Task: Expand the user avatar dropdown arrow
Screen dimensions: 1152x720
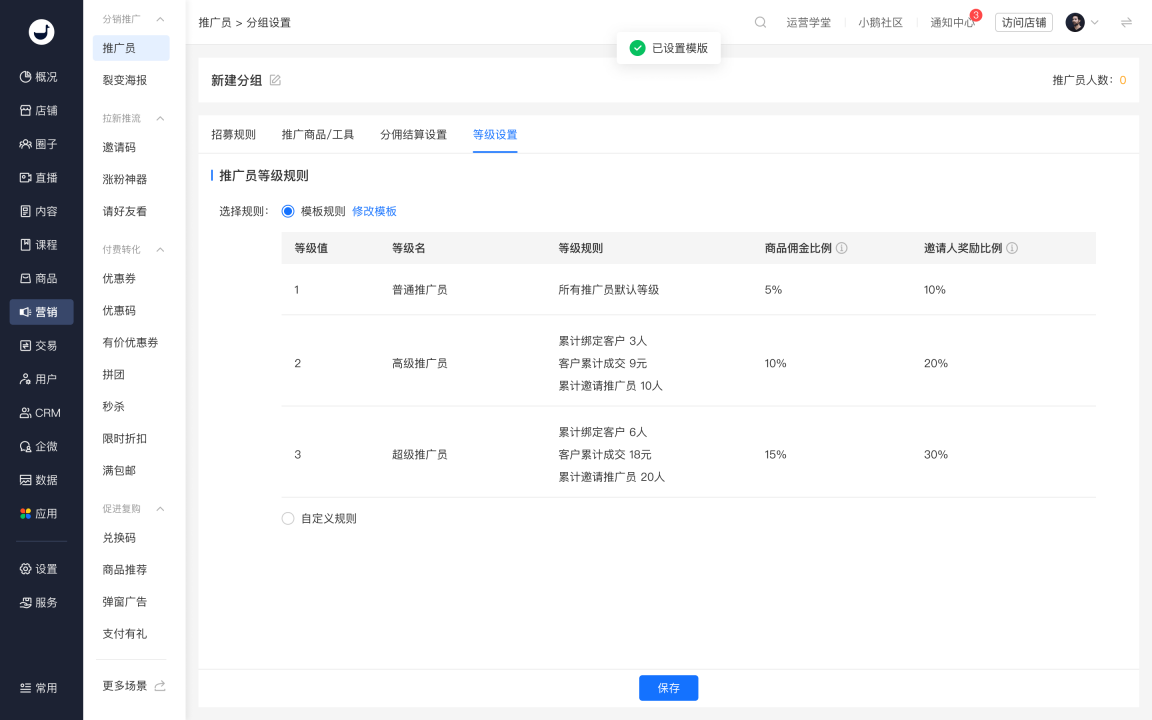Action: coord(1095,23)
